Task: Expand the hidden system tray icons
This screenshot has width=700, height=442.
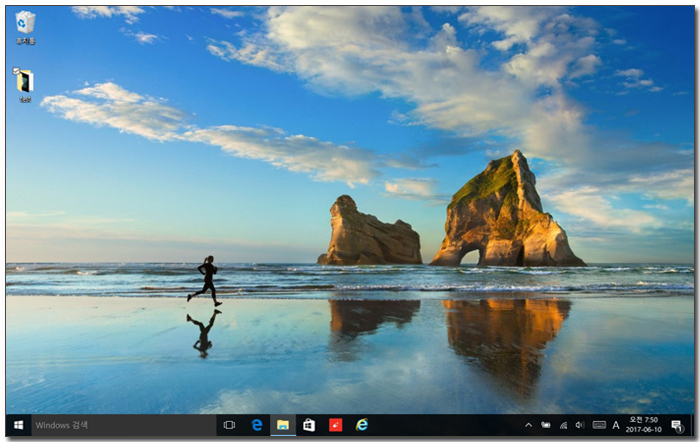Action: (529, 425)
